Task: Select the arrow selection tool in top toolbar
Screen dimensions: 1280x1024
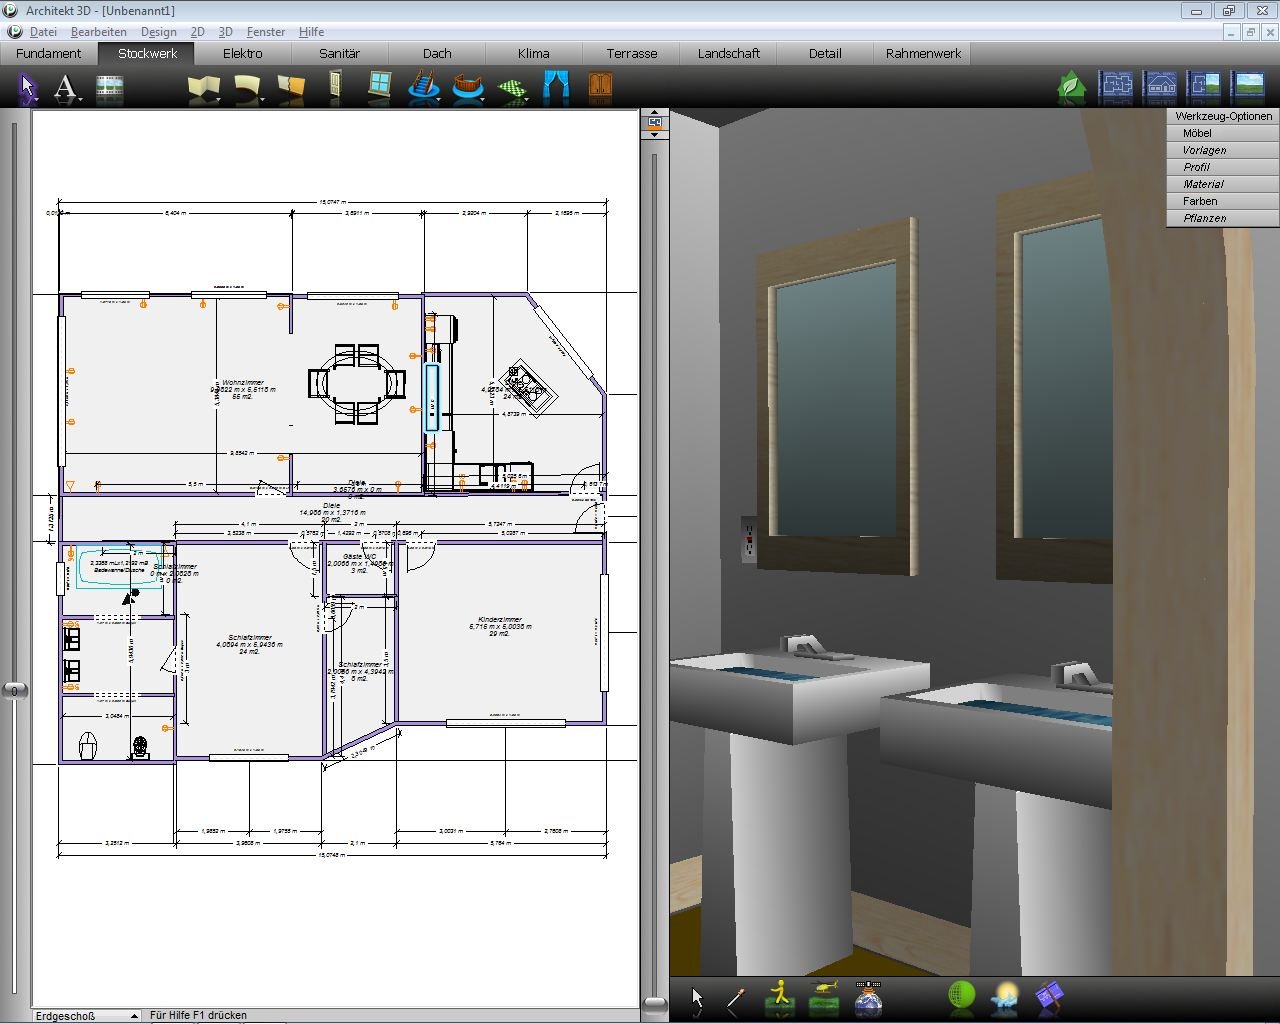Action: coord(28,88)
